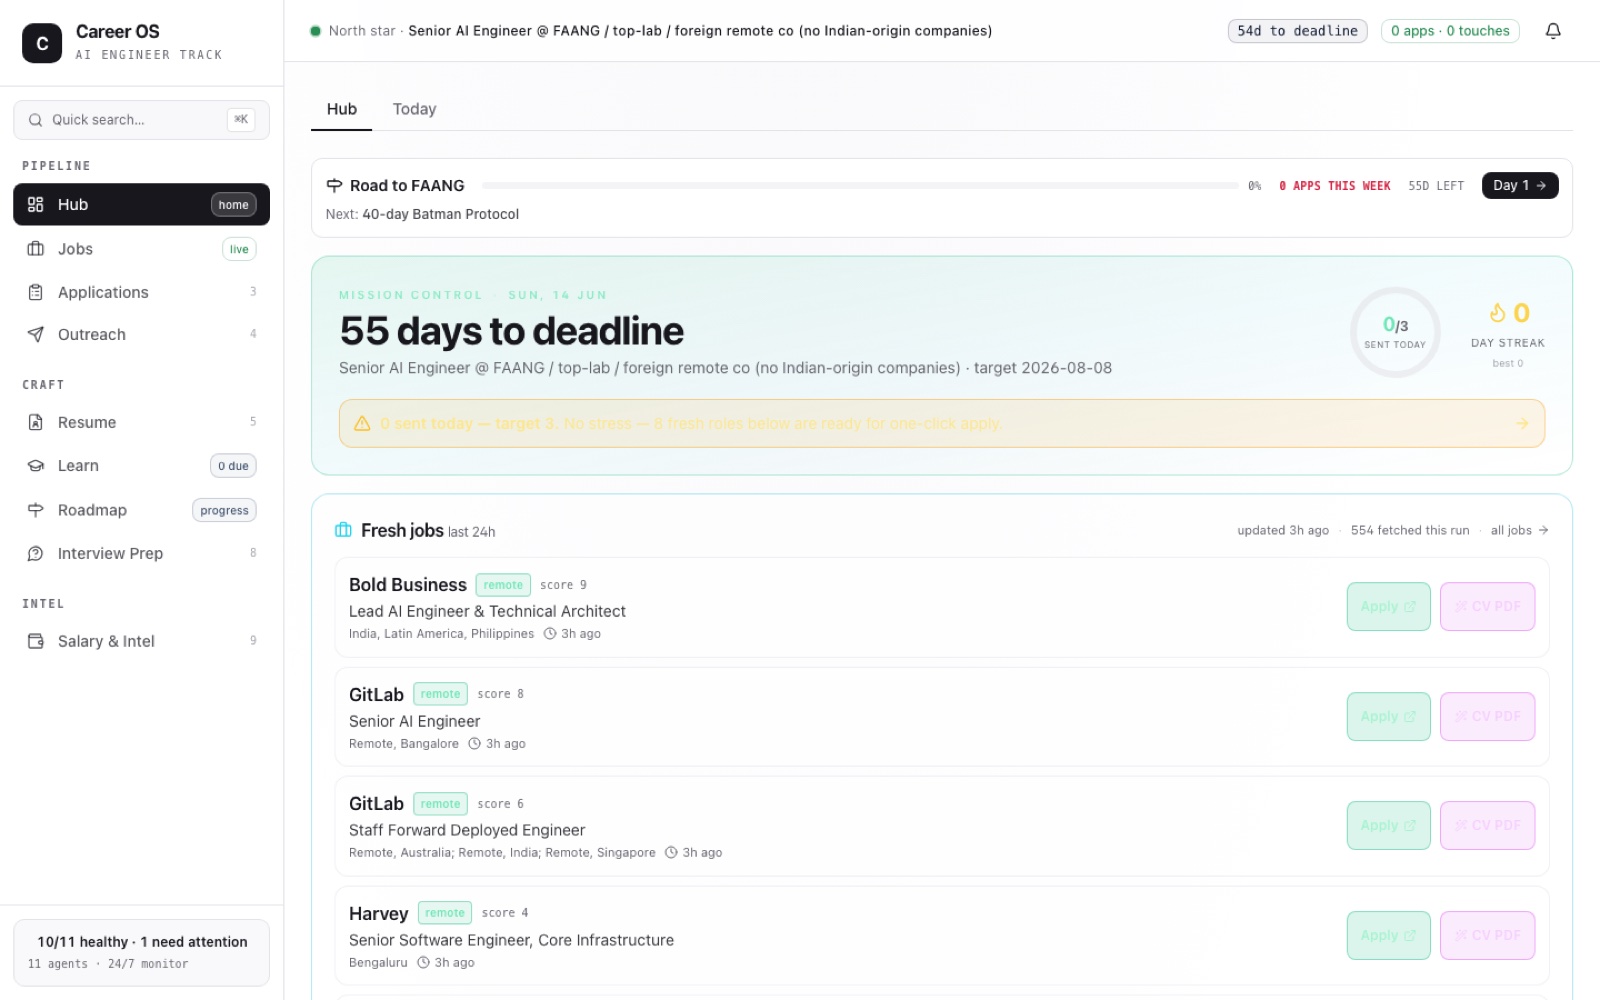Click the Day 1 button
This screenshot has width=1600, height=1000.
[1520, 186]
